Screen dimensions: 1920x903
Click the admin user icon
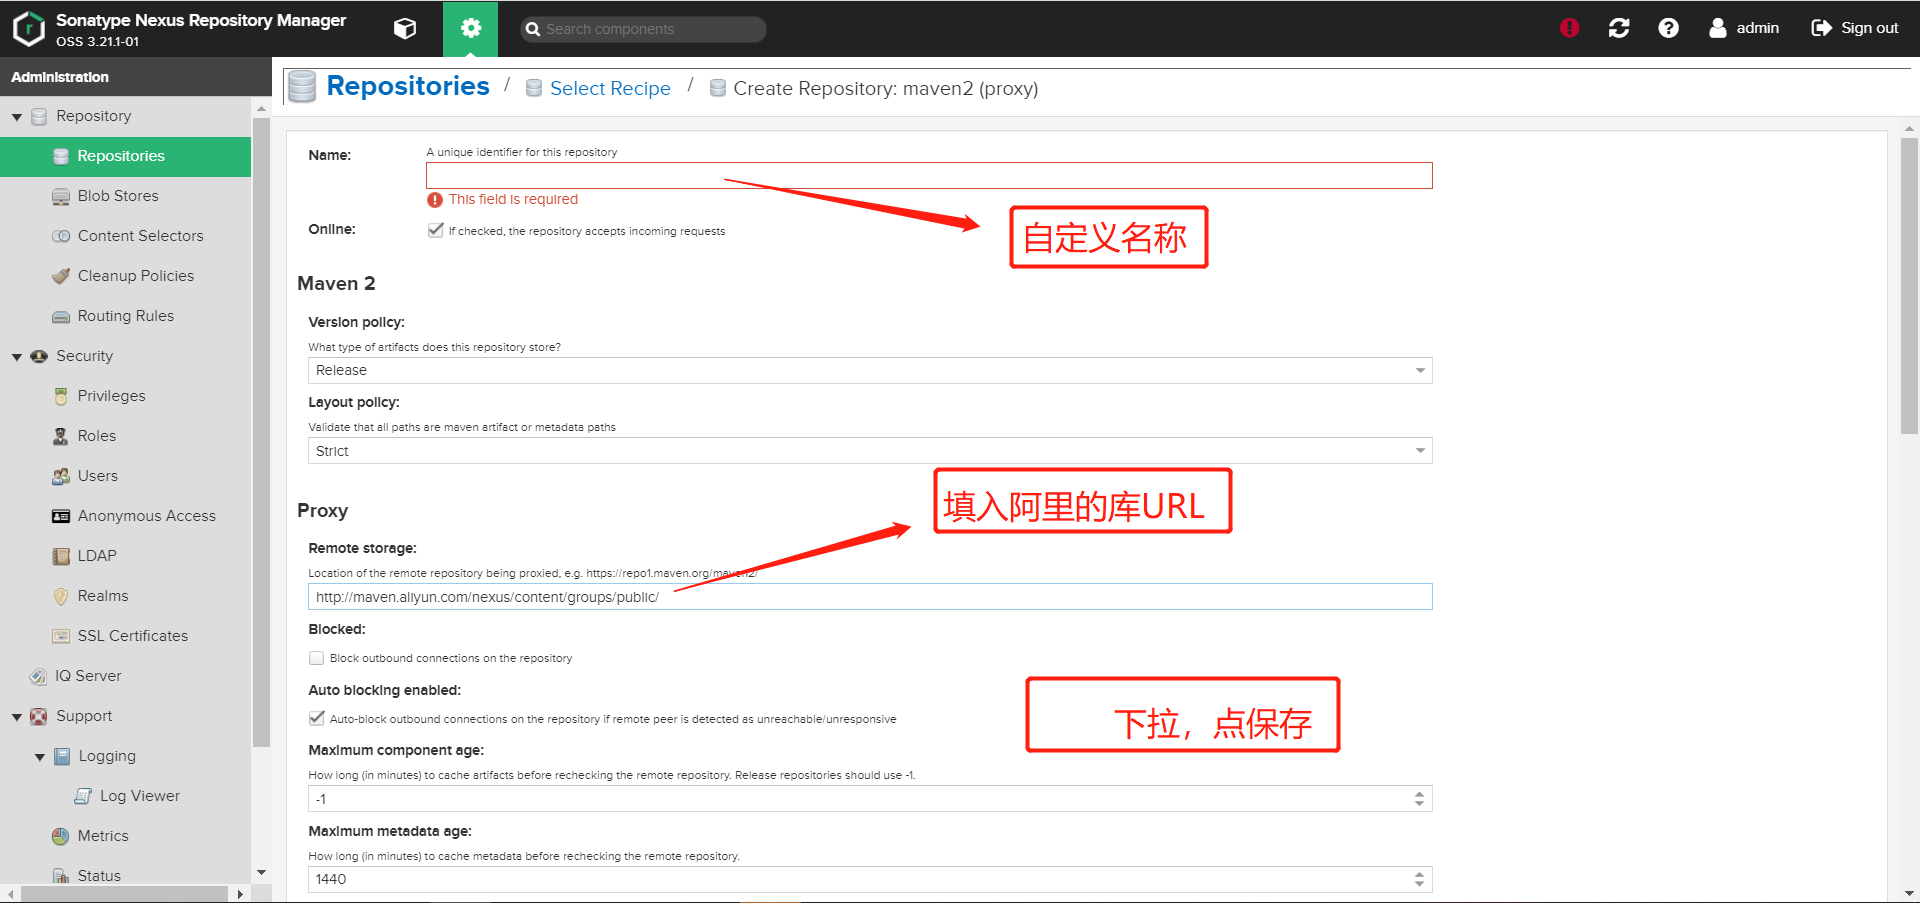point(1718,28)
